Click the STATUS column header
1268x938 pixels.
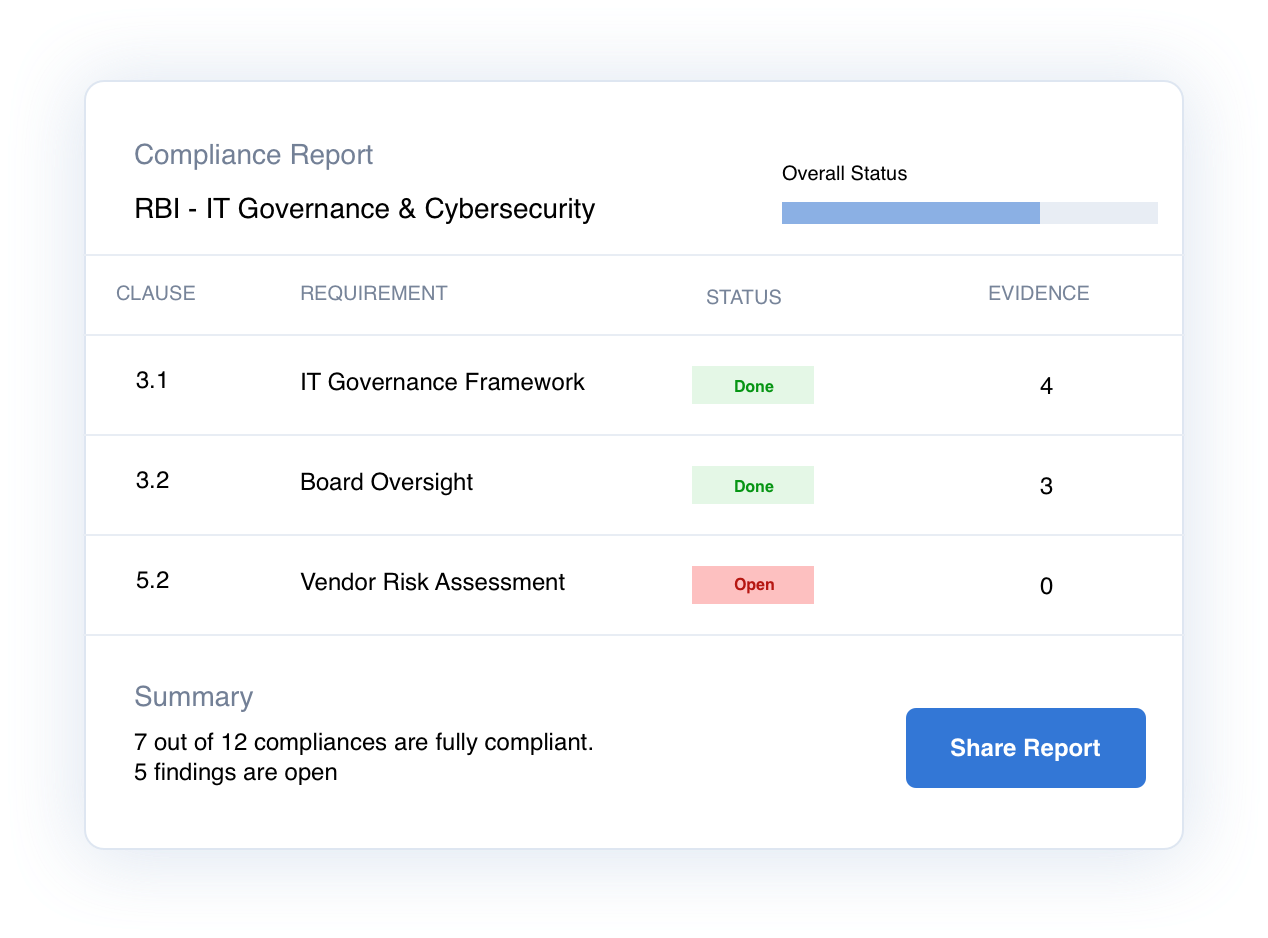743,297
